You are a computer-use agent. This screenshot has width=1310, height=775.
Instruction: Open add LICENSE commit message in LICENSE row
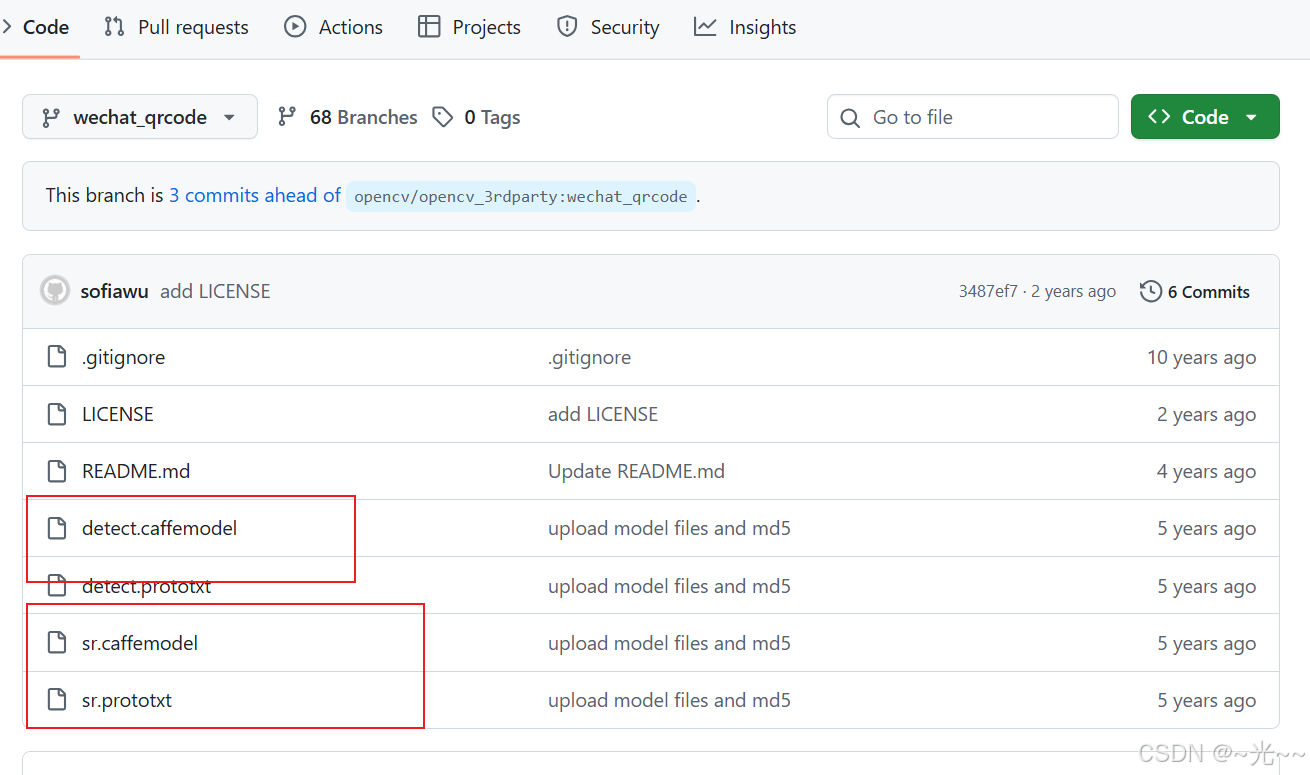click(603, 414)
